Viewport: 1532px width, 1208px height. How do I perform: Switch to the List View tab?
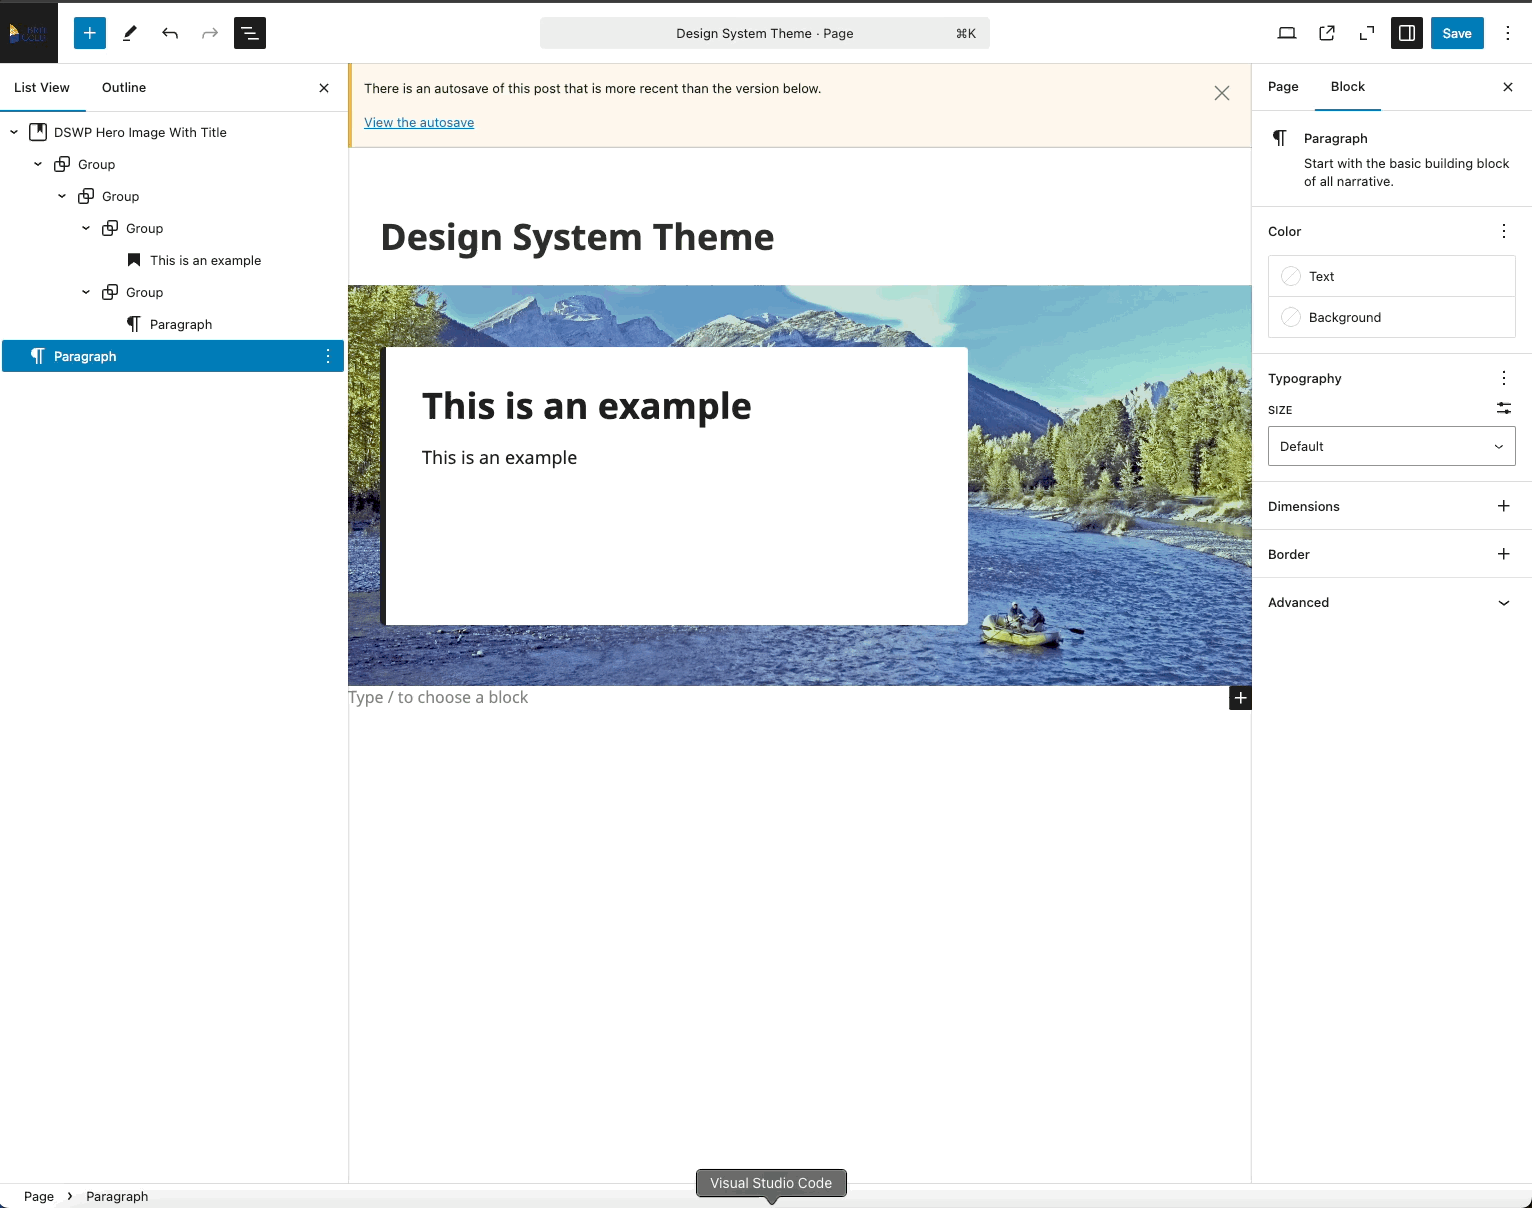[42, 88]
